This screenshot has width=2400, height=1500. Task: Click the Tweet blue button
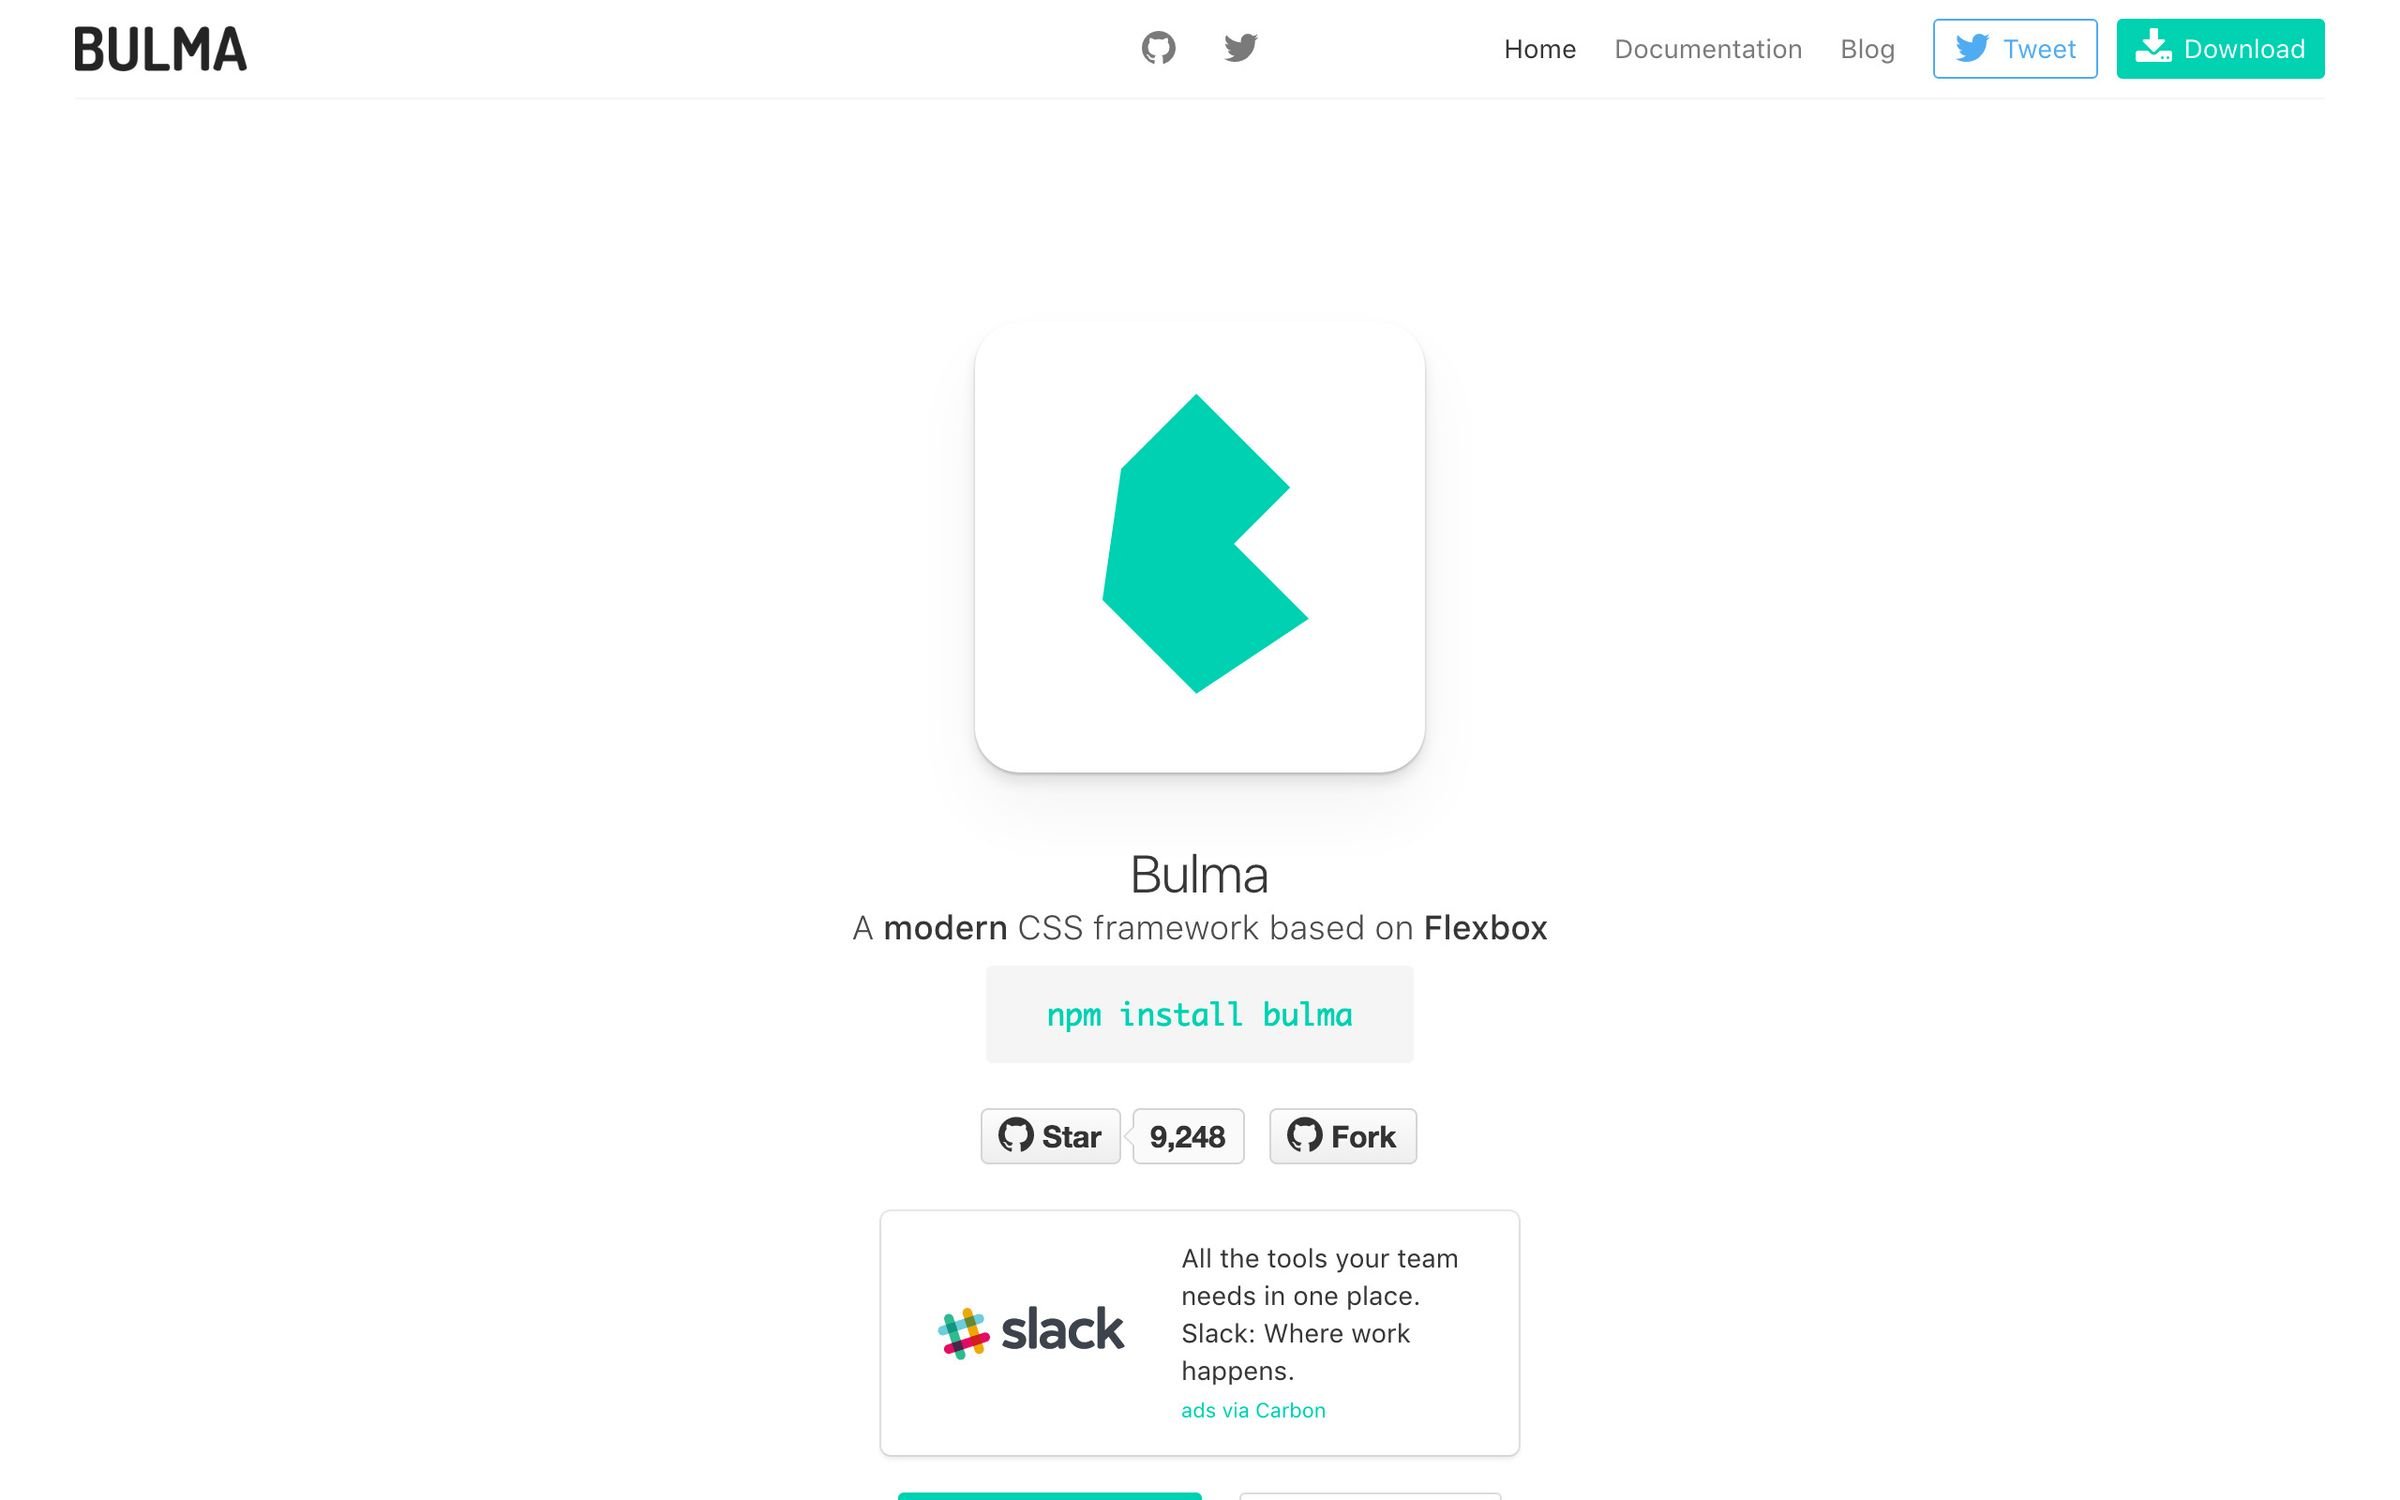pos(2015,48)
